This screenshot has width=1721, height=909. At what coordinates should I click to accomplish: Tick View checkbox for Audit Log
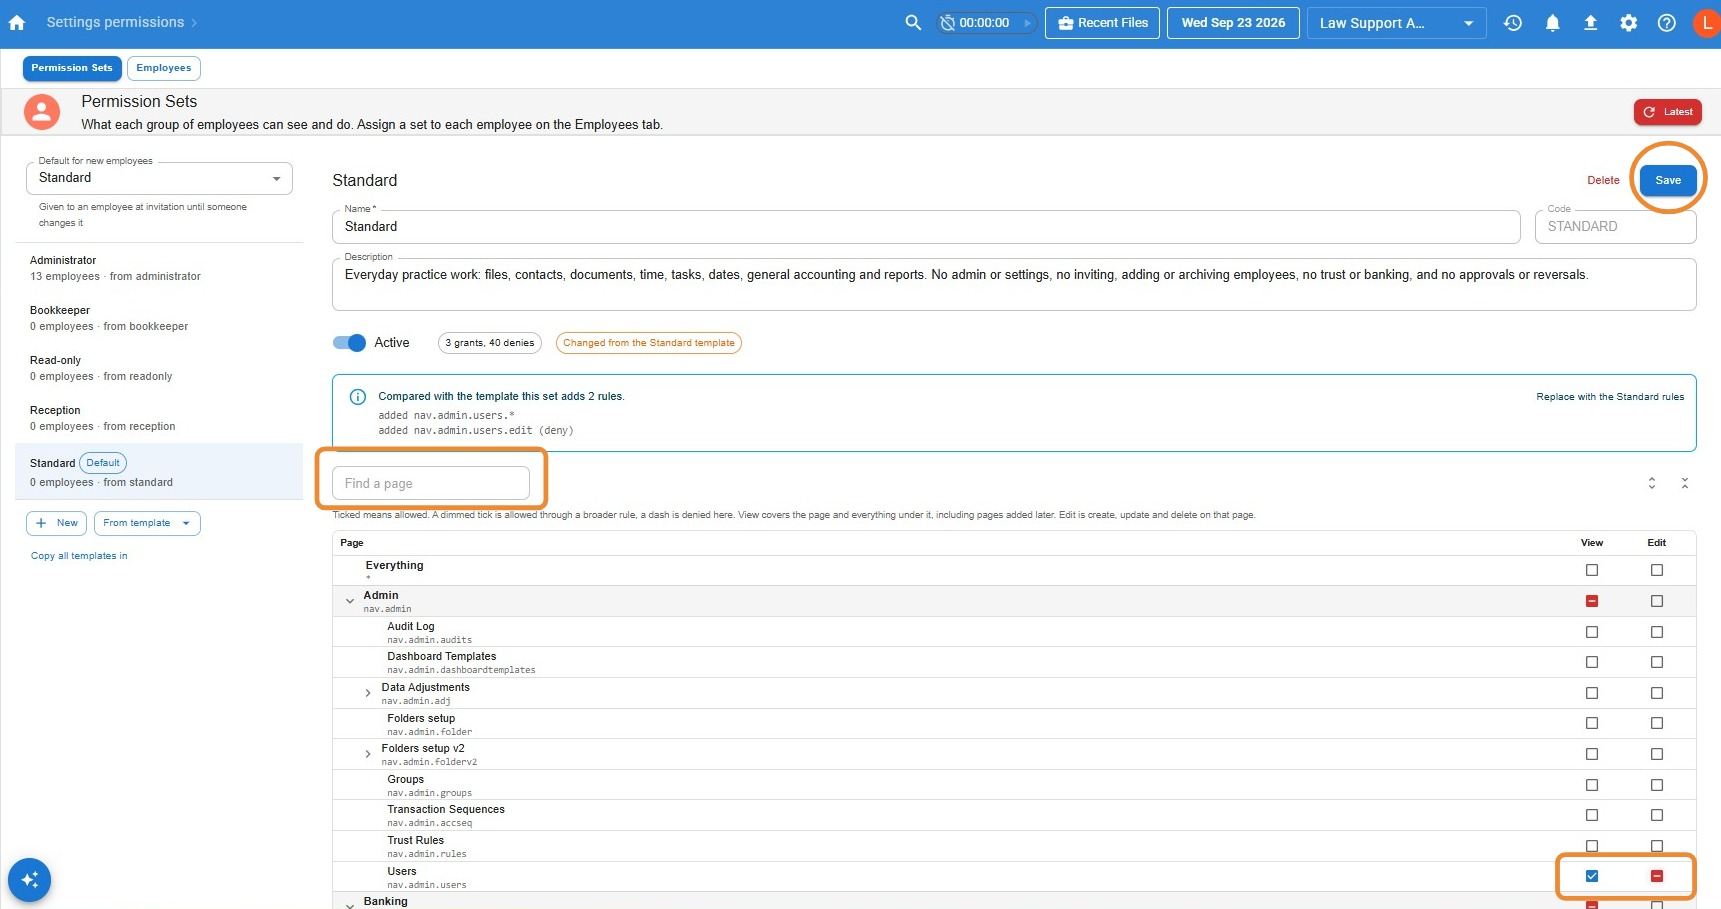(1592, 632)
